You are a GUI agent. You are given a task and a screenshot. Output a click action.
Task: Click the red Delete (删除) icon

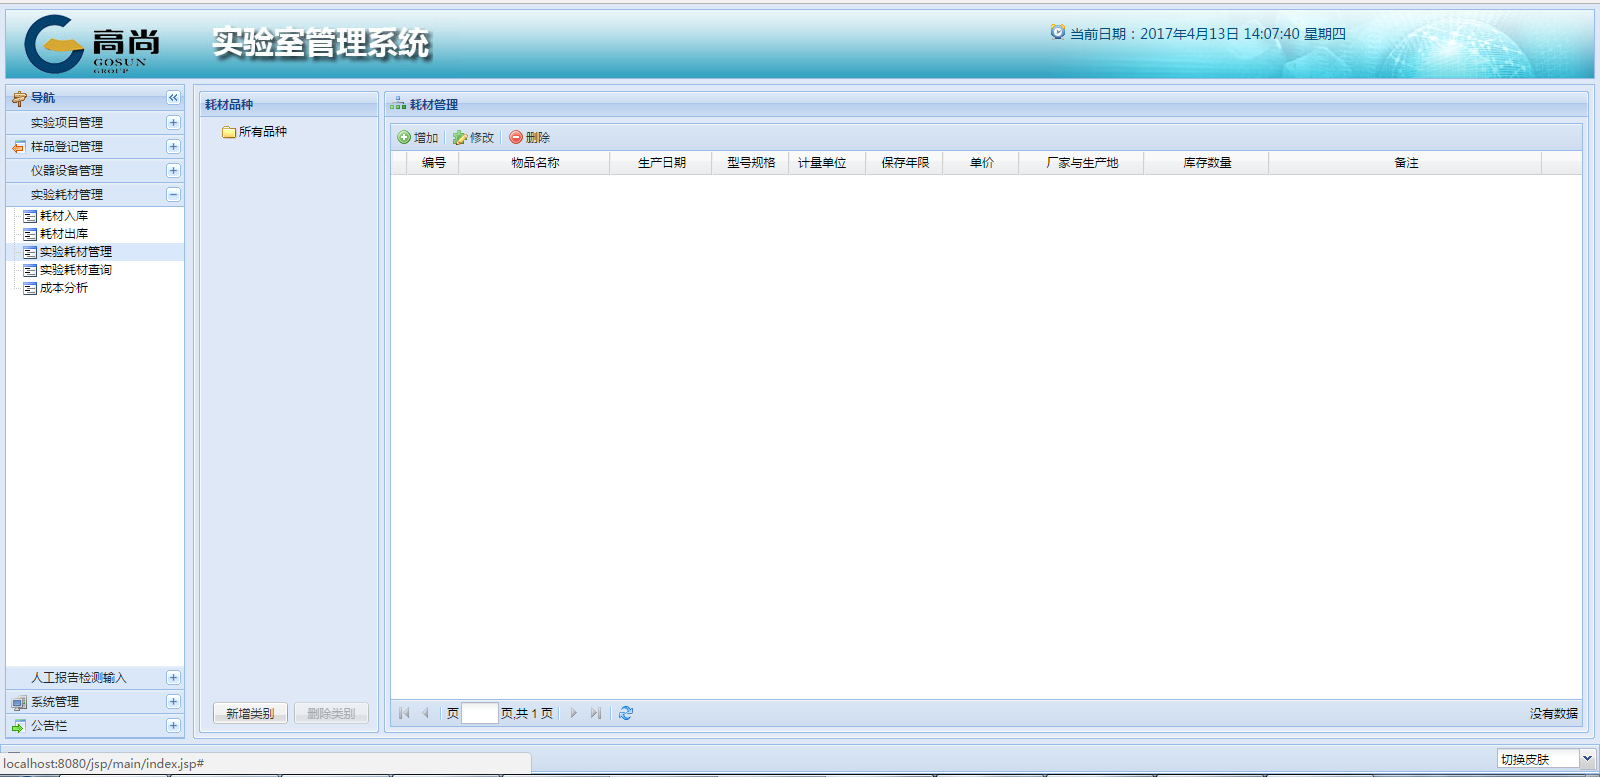[x=516, y=138]
